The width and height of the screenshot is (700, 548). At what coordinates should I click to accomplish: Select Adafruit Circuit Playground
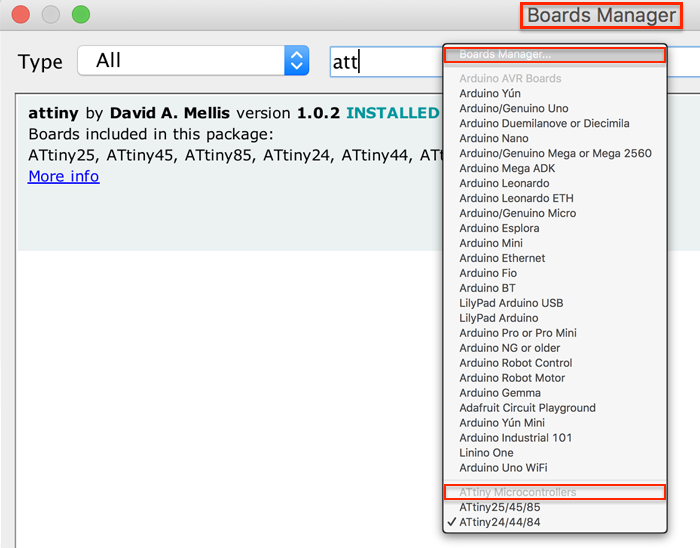[x=555, y=408]
